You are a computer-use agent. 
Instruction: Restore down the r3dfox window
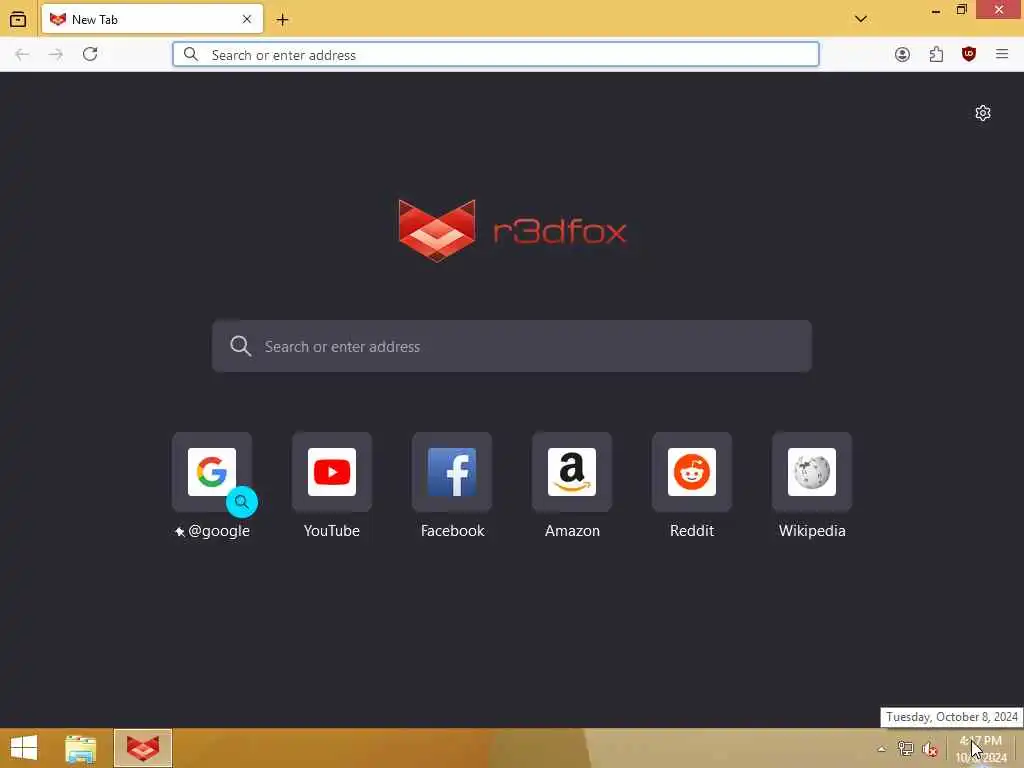pyautogui.click(x=961, y=10)
